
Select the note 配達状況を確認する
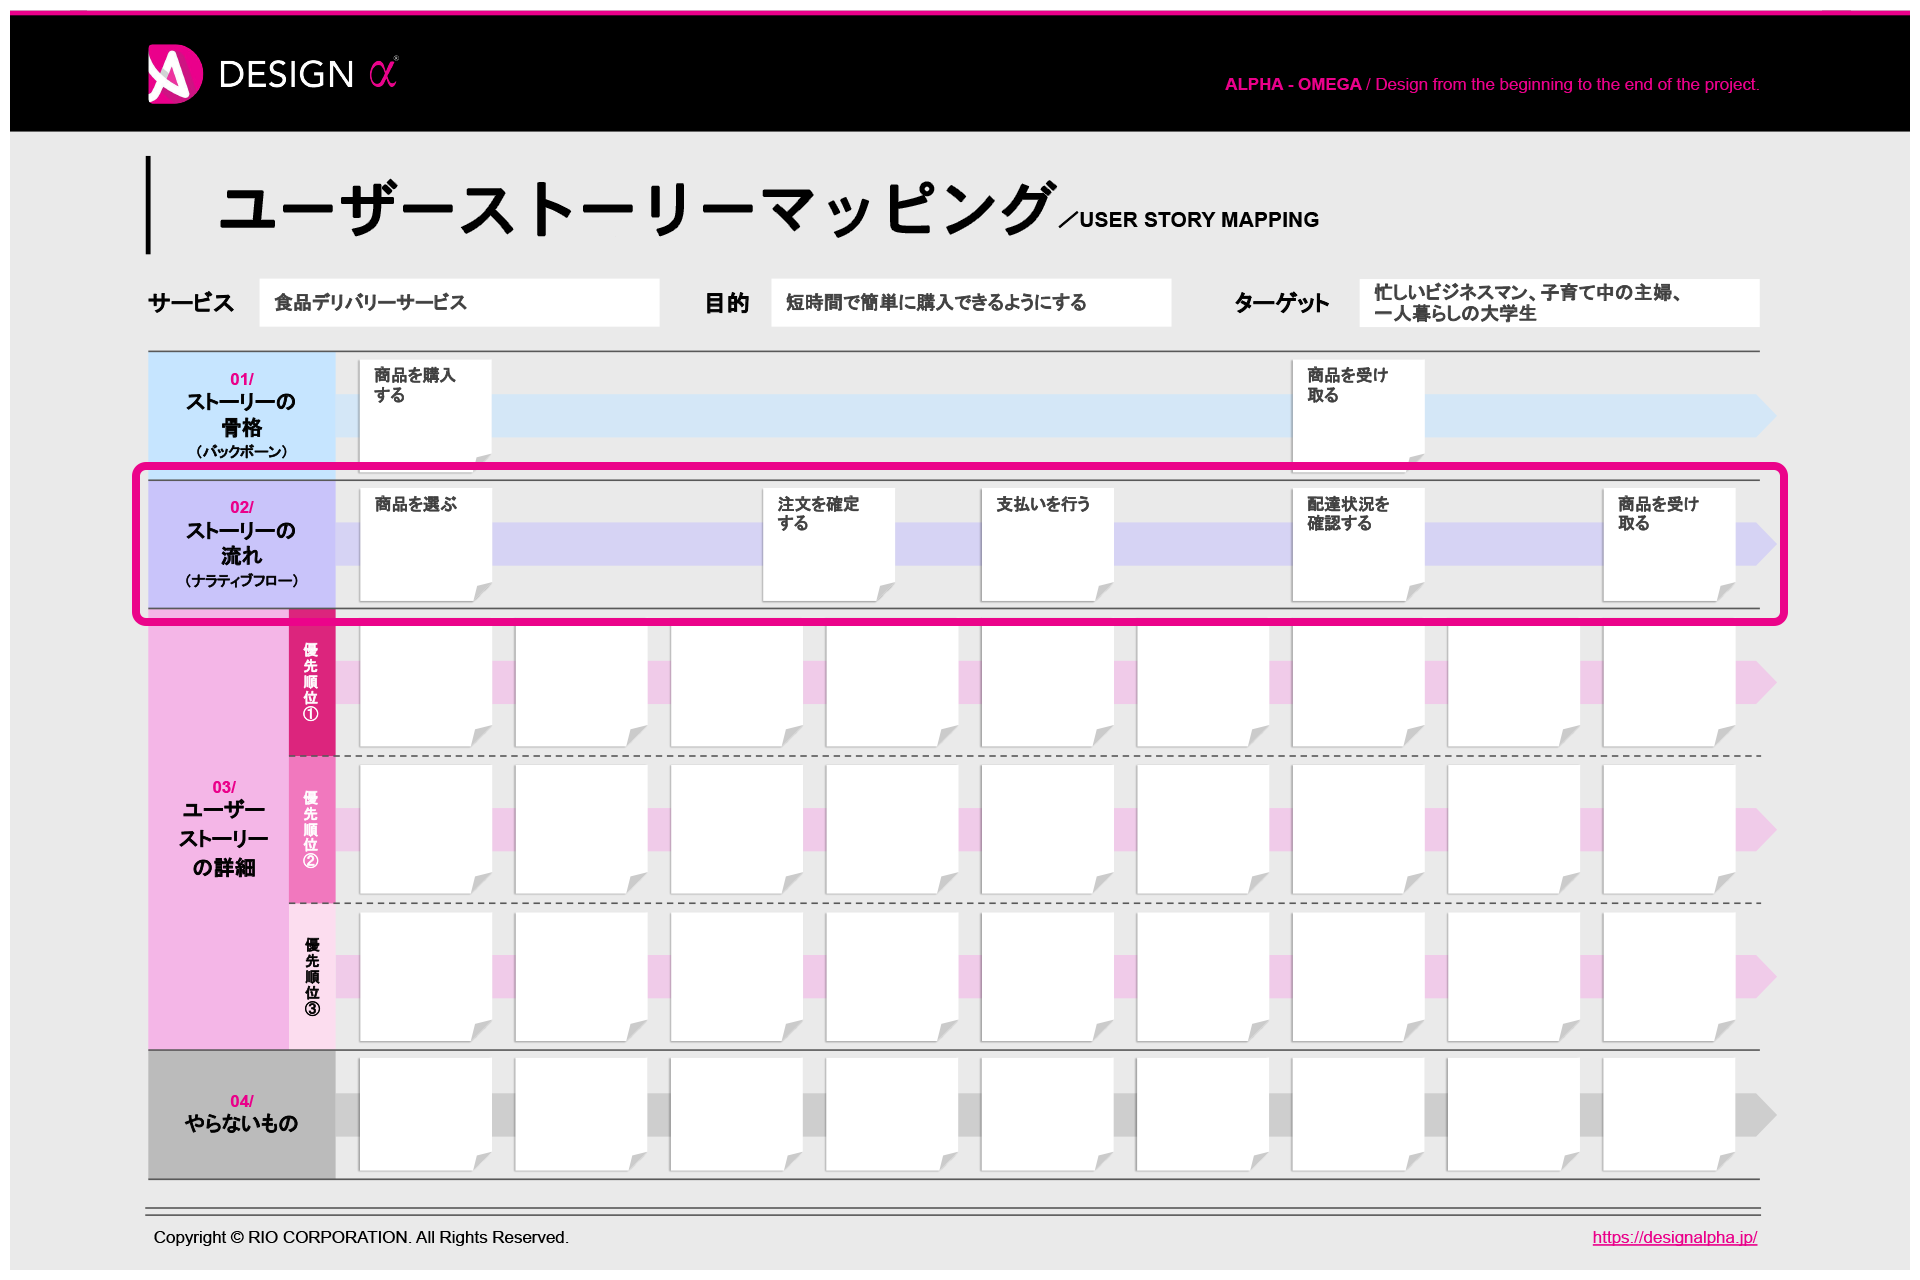click(x=1358, y=544)
